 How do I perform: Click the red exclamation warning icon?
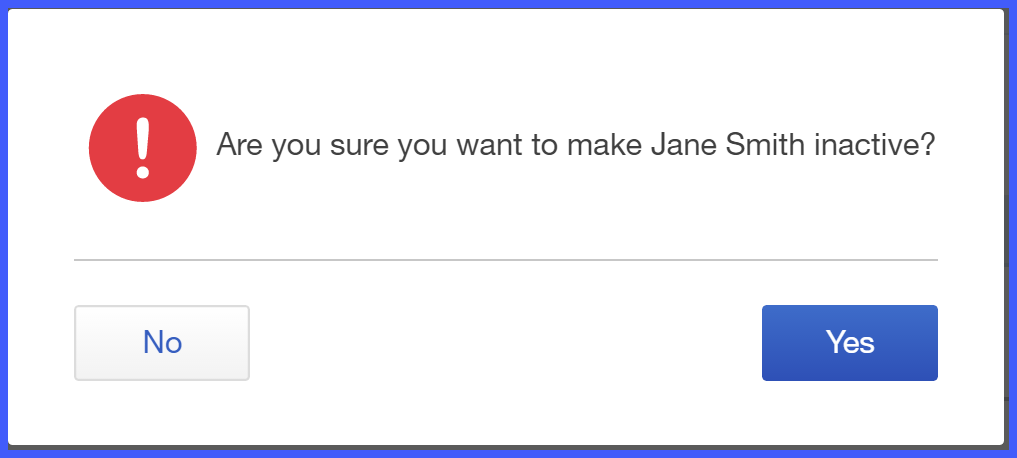pyautogui.click(x=143, y=148)
